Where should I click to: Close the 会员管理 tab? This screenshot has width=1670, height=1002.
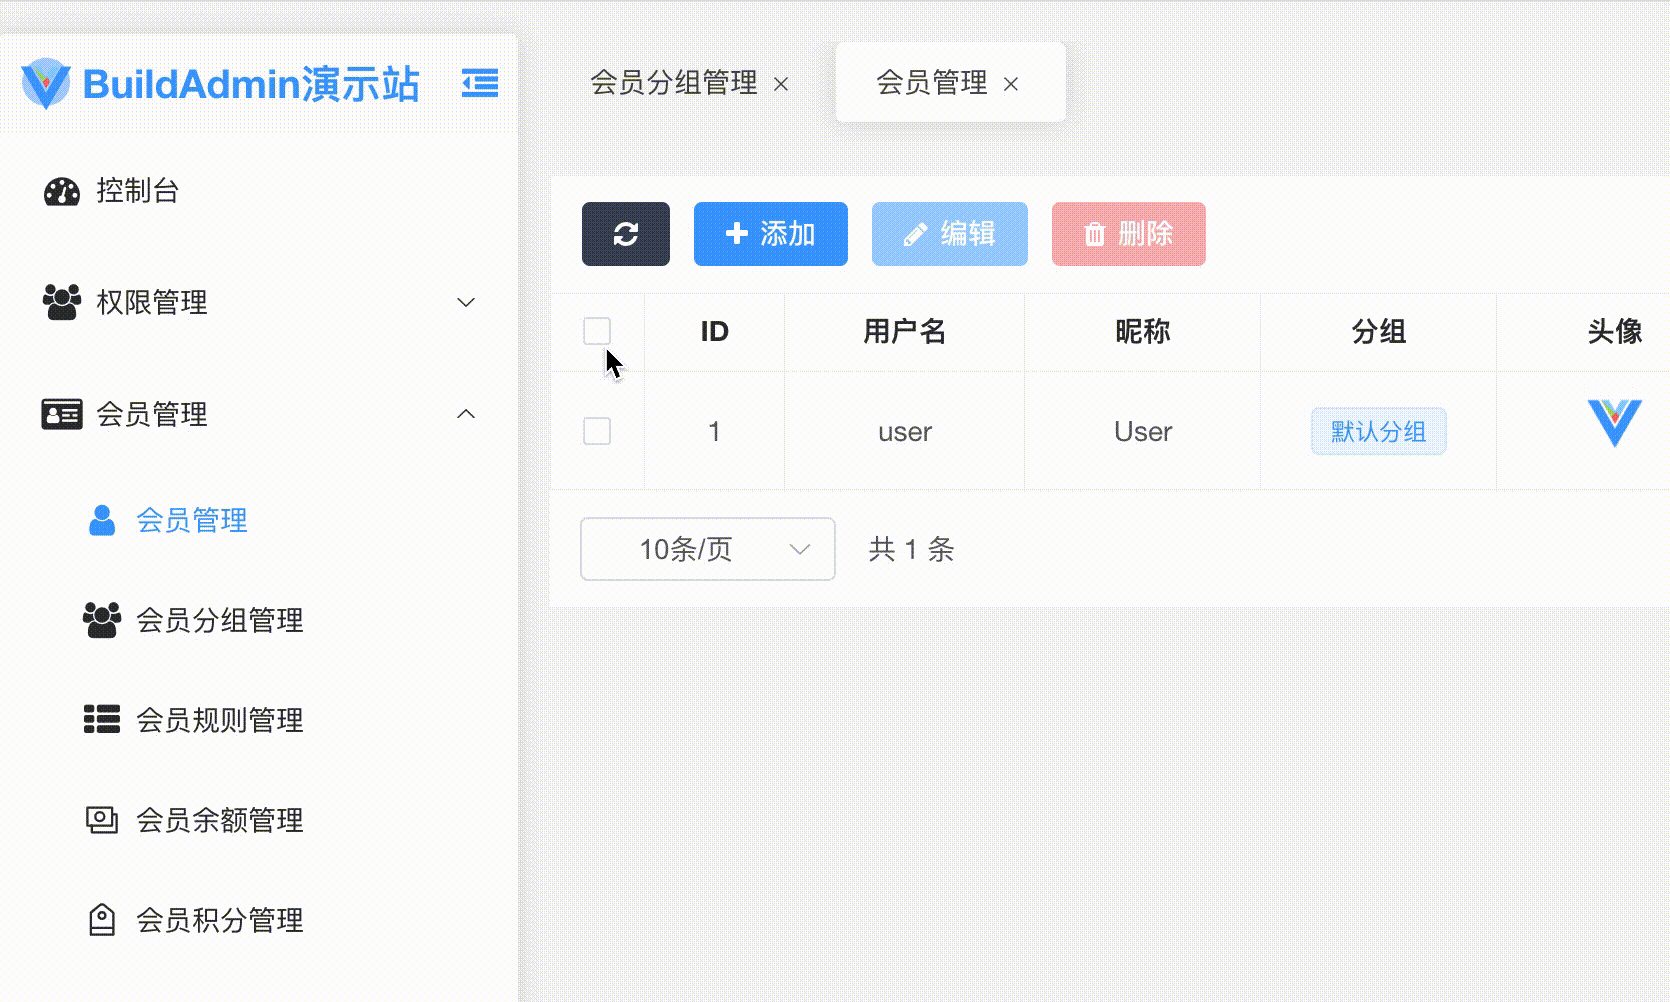1011,84
